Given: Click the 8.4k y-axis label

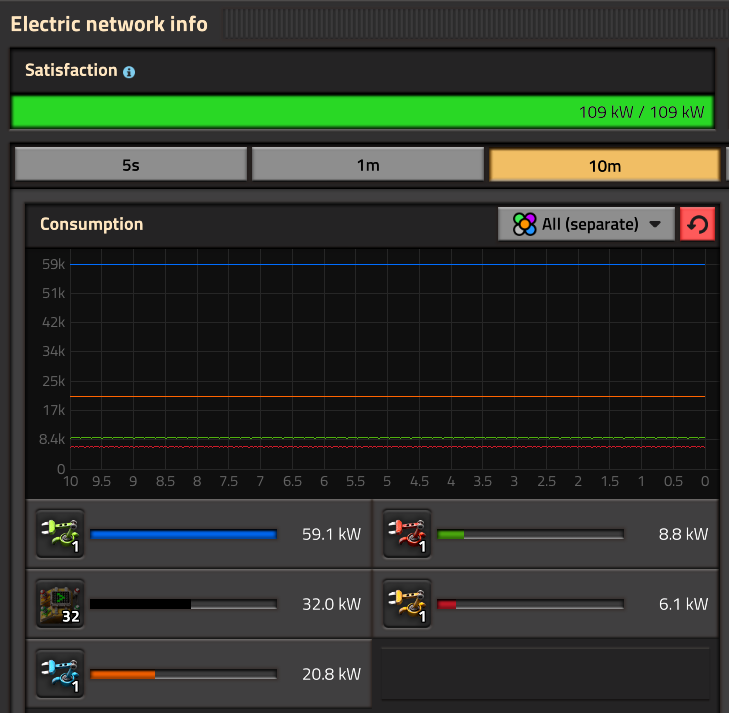Looking at the screenshot, I should [52, 439].
